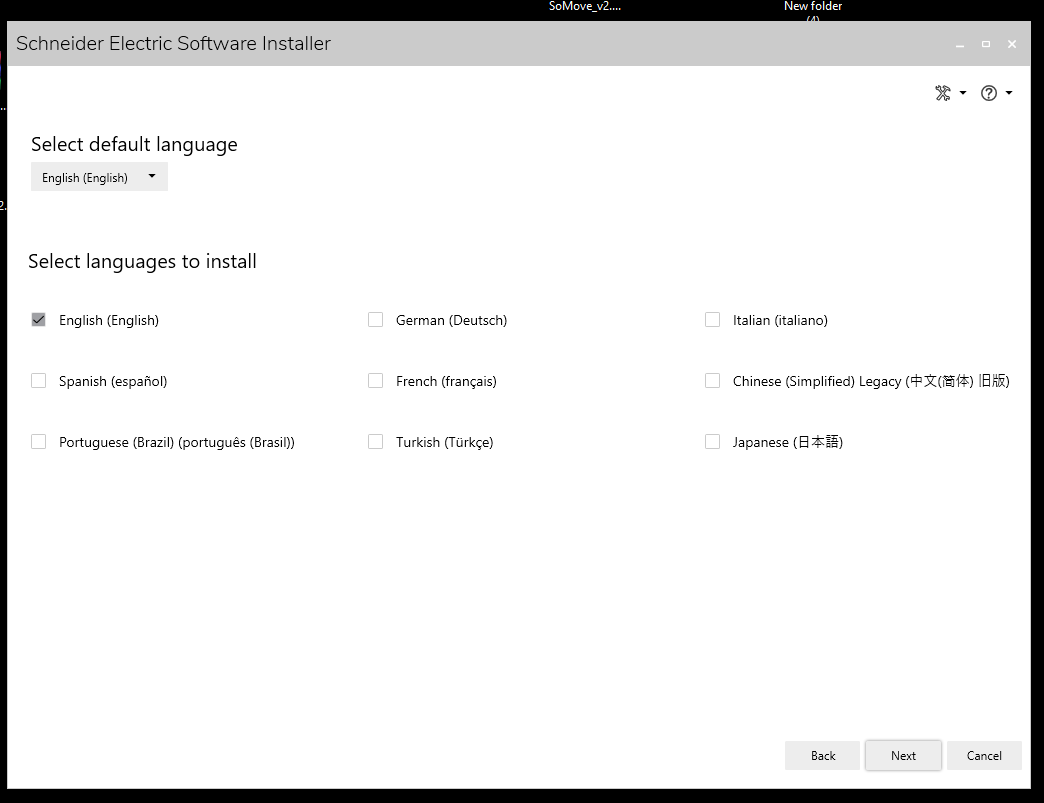Select the Spanish (español) checkbox
1044x803 pixels.
[39, 381]
